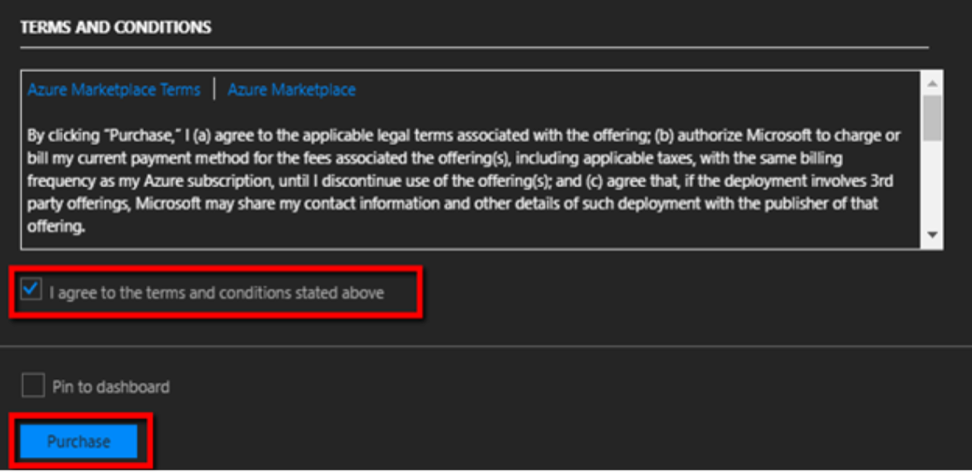Open the Azure Marketplace link
The width and height of the screenshot is (972, 472).
[291, 90]
